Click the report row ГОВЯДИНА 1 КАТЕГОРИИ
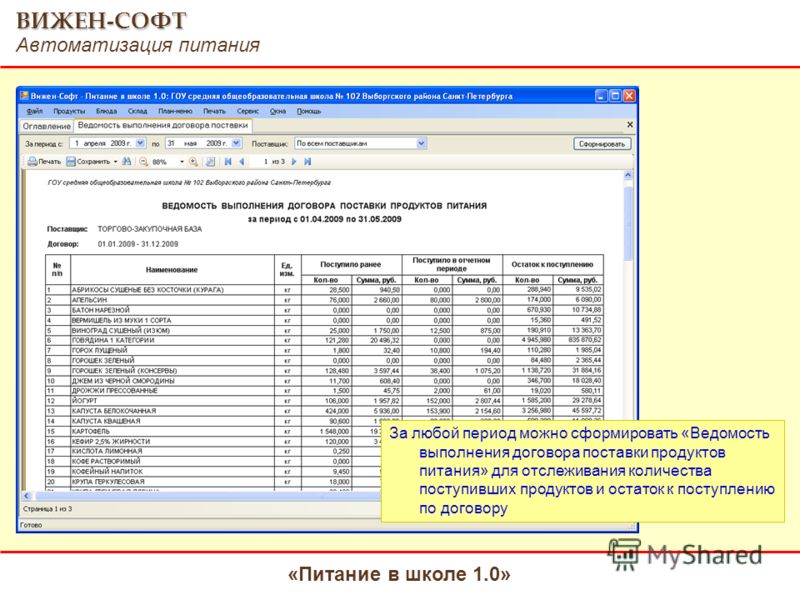This screenshot has width=800, height=600. click(x=324, y=340)
